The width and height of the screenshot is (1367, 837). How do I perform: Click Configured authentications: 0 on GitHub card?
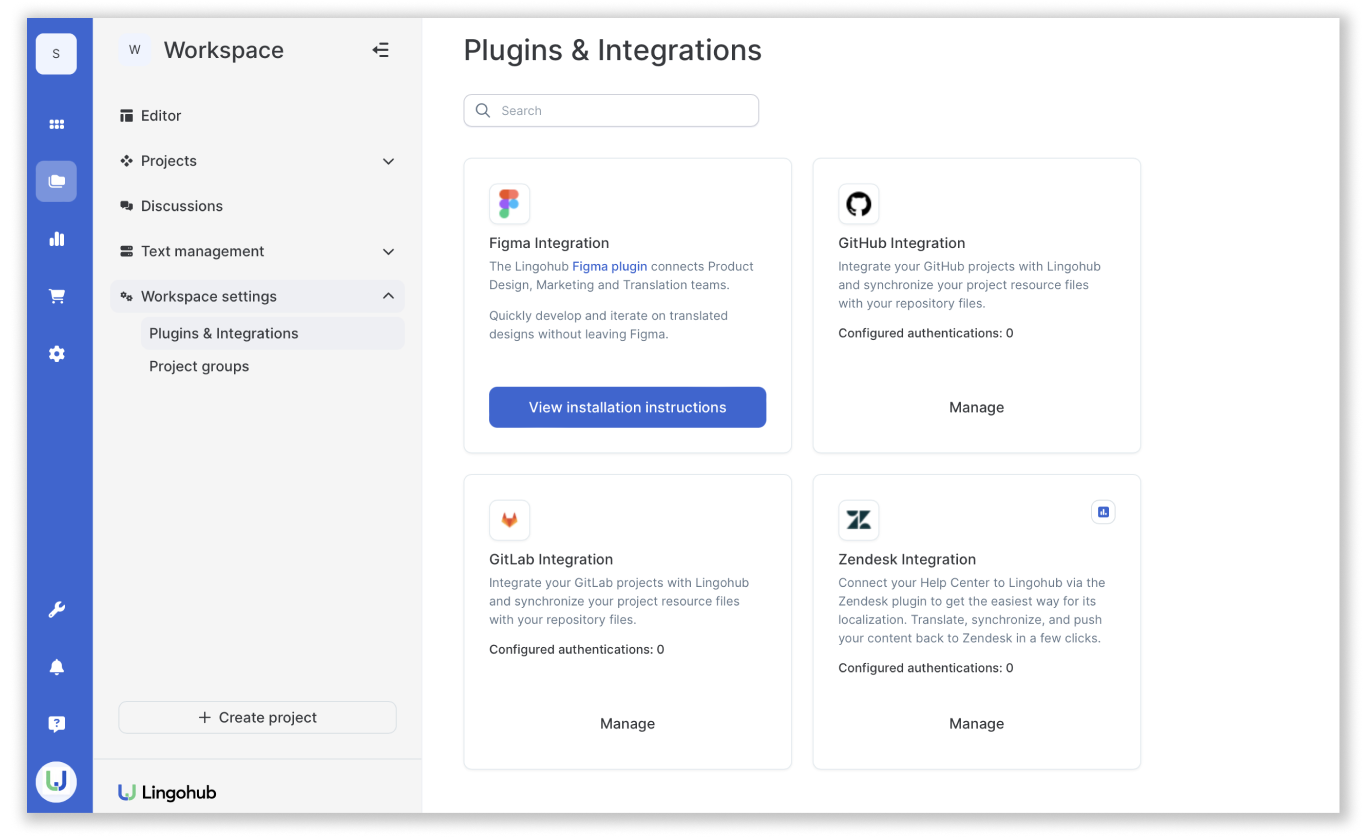click(926, 333)
